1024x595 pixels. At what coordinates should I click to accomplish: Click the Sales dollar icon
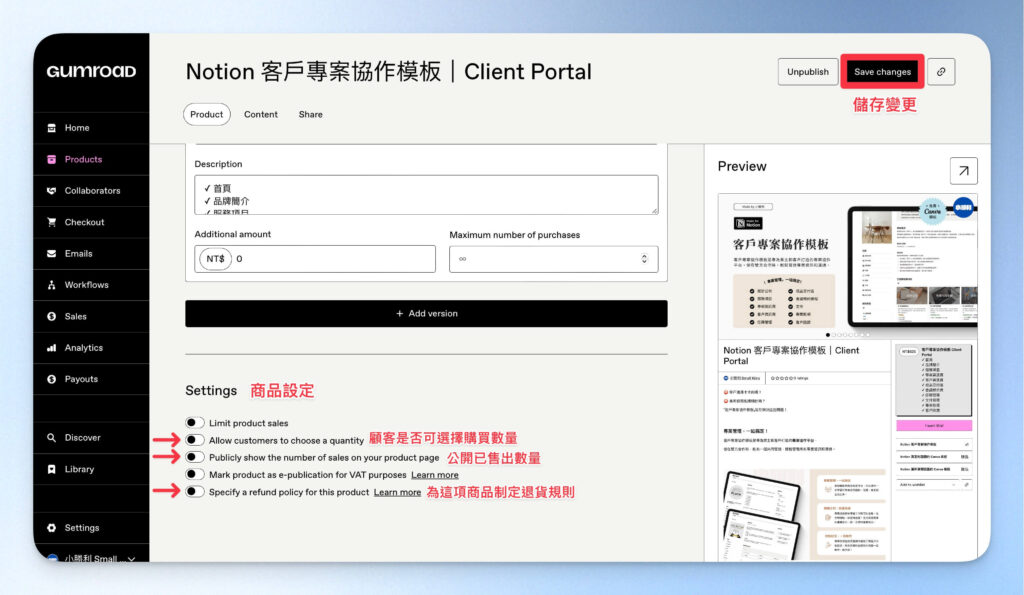pos(52,316)
